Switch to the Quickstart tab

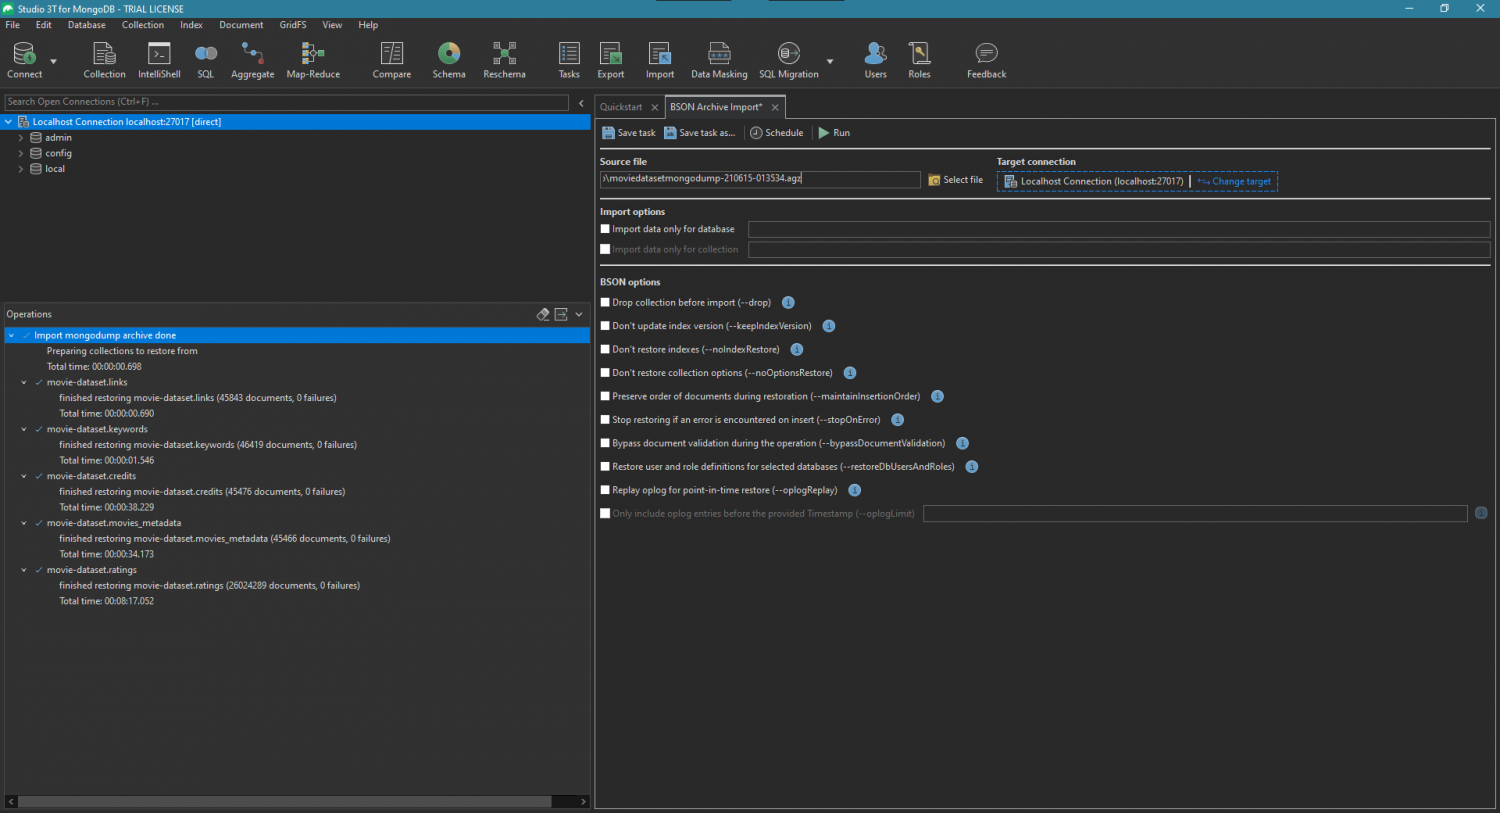[x=621, y=107]
